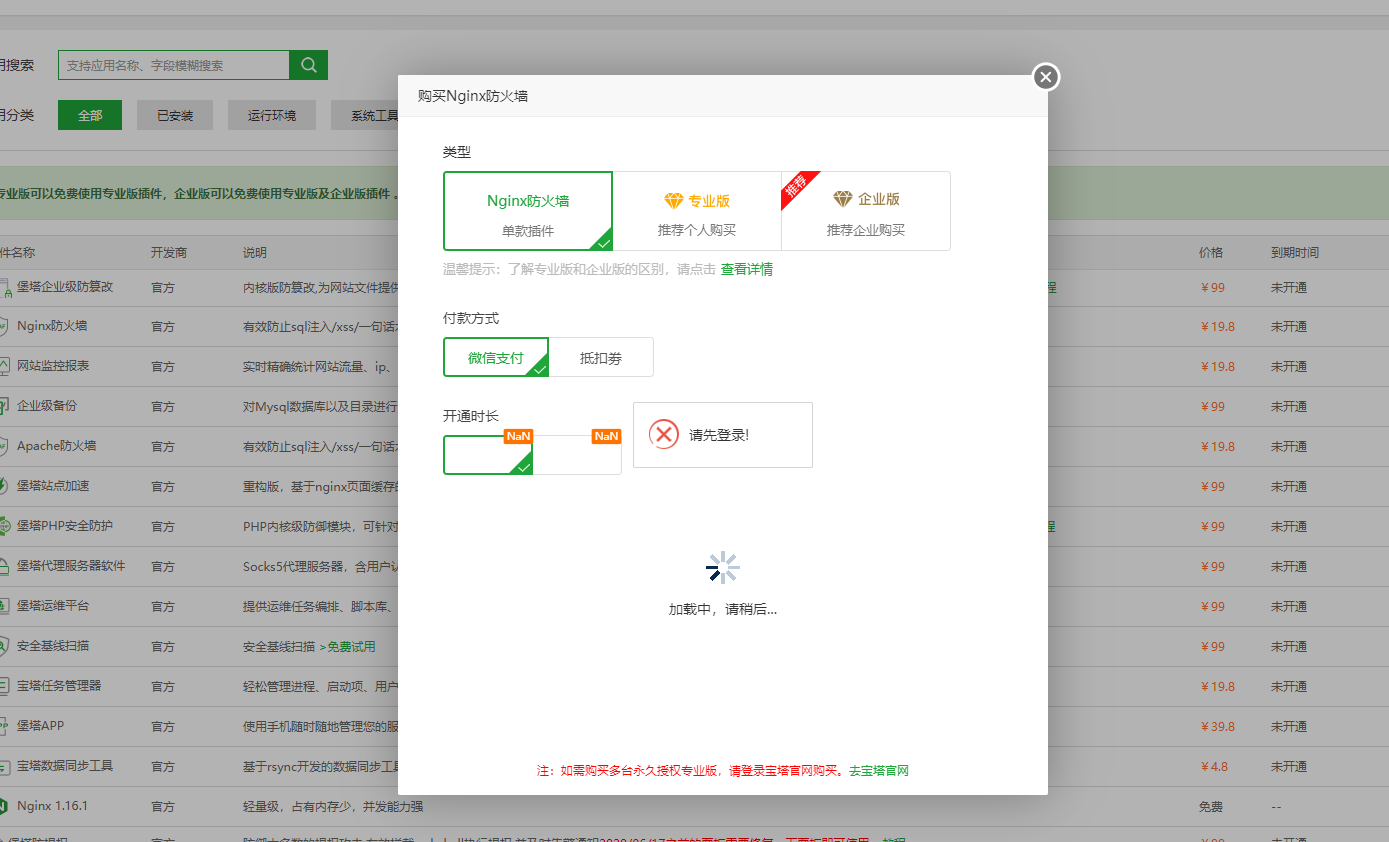
Task: Select the 全部 category tab
Action: pos(90,115)
